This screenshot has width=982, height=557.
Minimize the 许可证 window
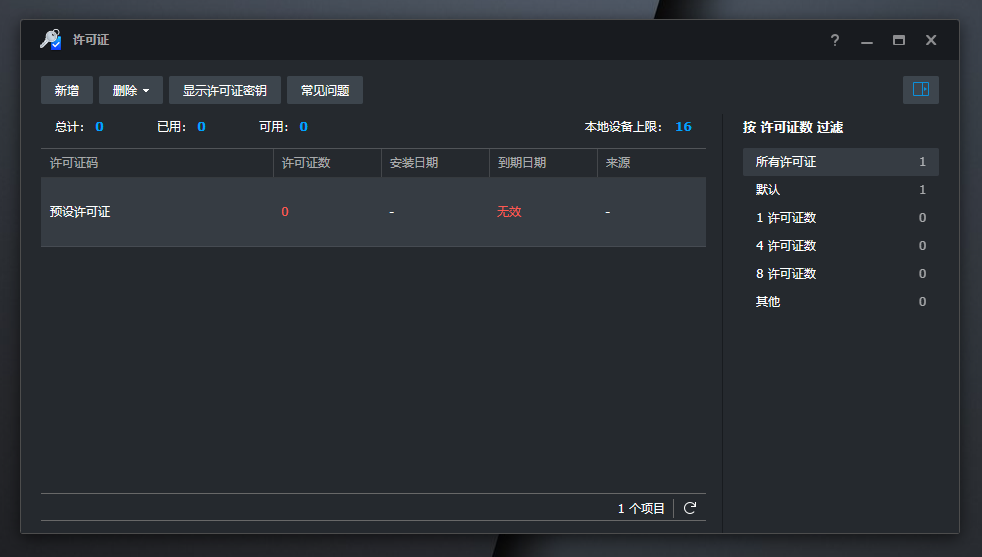(x=867, y=40)
